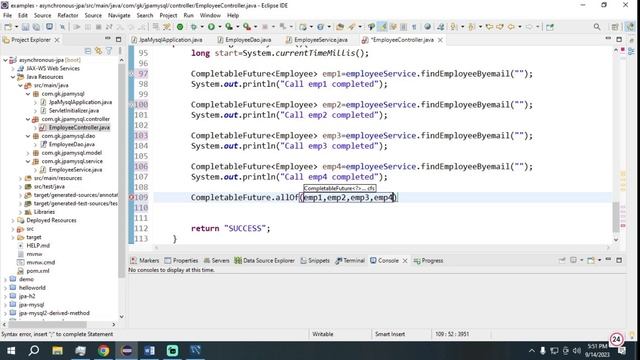Maximize the editor area

[x=619, y=40]
